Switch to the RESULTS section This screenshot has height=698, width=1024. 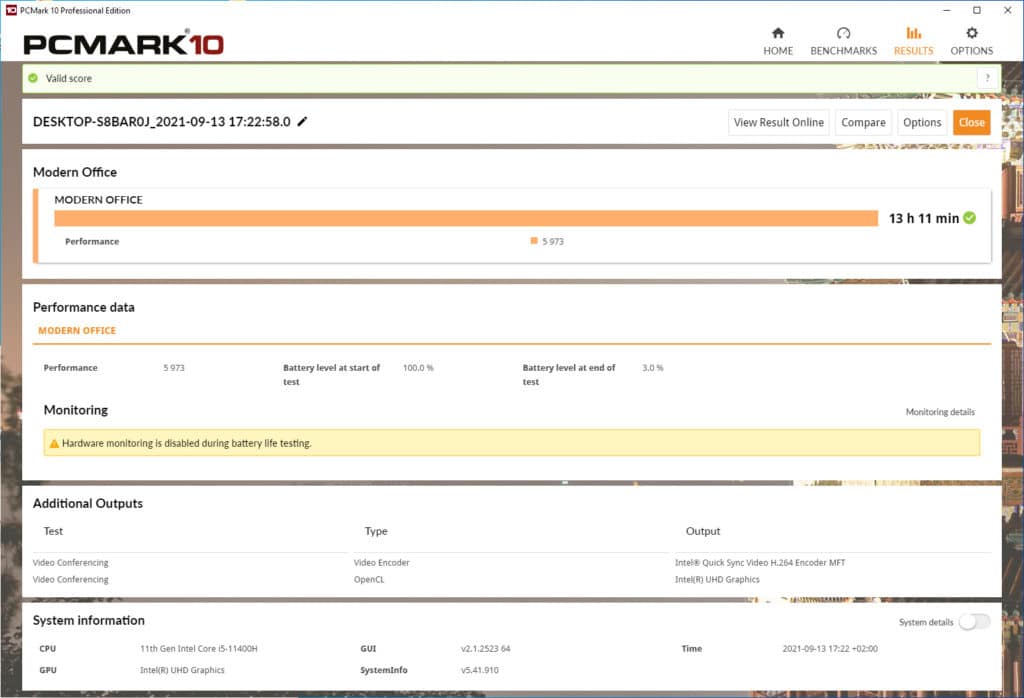[x=913, y=41]
